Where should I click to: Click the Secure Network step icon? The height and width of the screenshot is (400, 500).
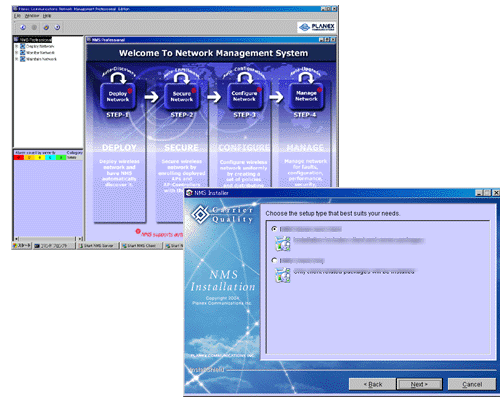coord(182,96)
